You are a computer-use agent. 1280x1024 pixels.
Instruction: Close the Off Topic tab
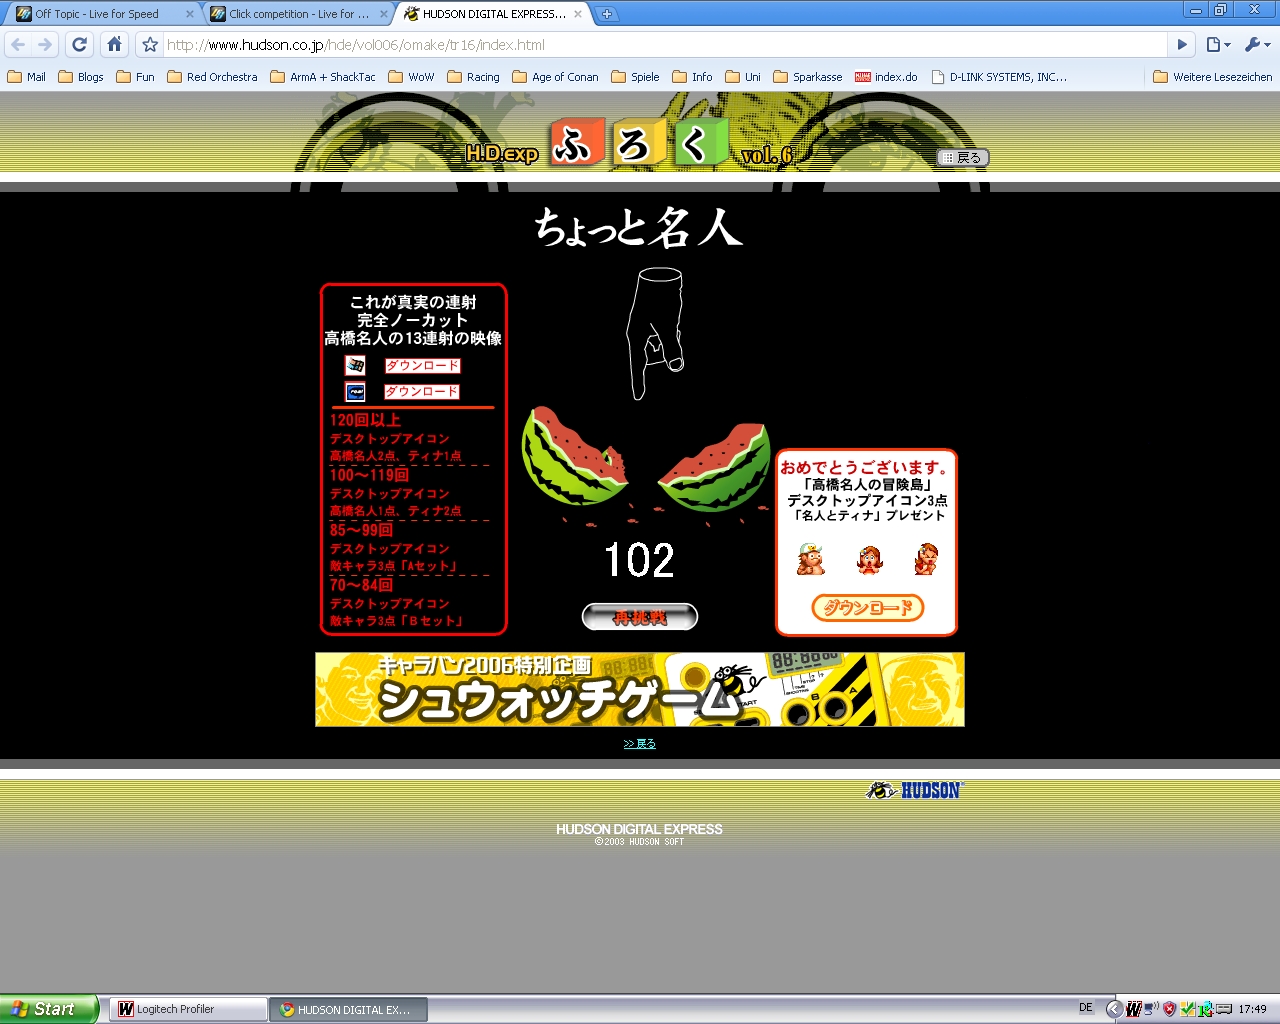190,14
